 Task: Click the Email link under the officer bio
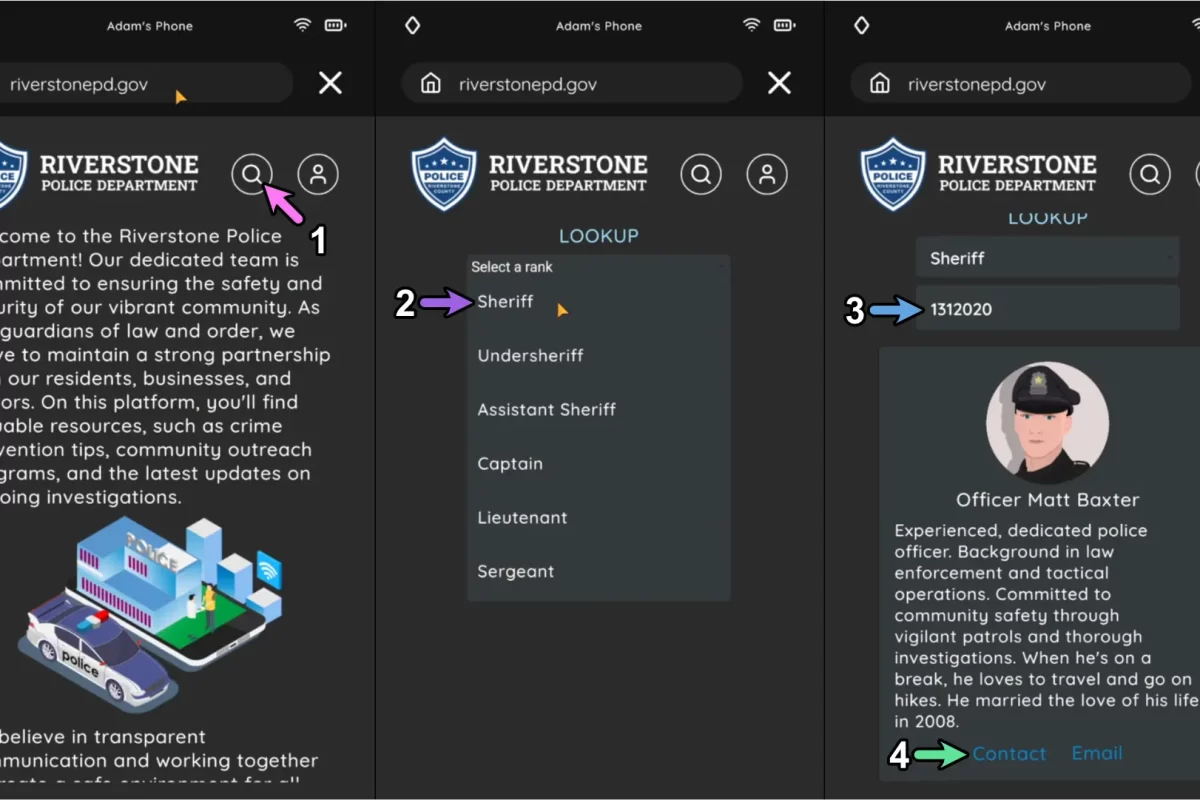[x=1097, y=754]
